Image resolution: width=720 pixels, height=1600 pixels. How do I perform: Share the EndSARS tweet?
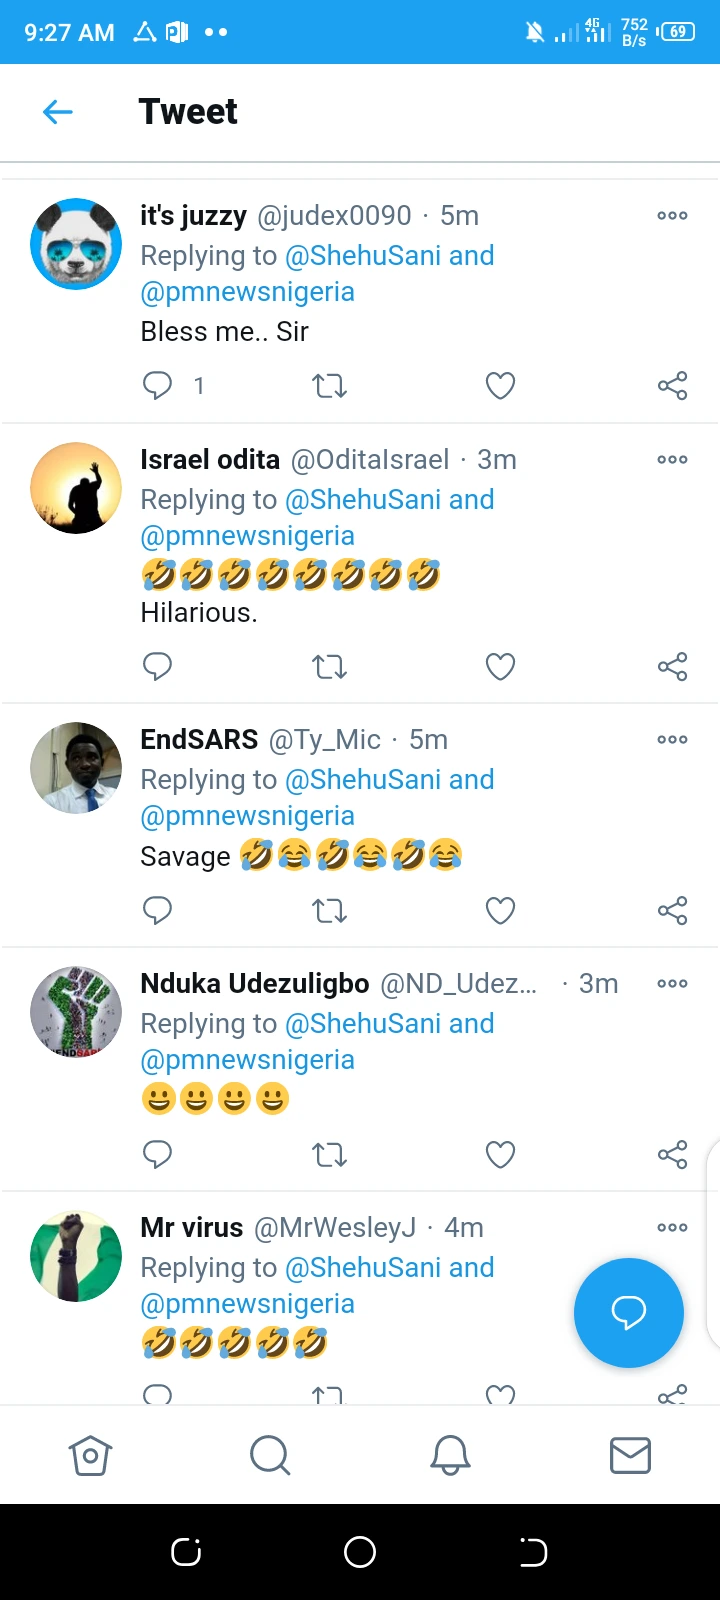click(x=672, y=910)
